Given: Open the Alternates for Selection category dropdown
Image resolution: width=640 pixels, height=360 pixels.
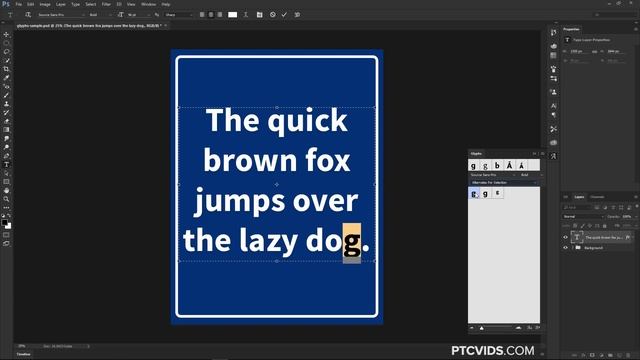Looking at the screenshot, I should click(x=504, y=183).
